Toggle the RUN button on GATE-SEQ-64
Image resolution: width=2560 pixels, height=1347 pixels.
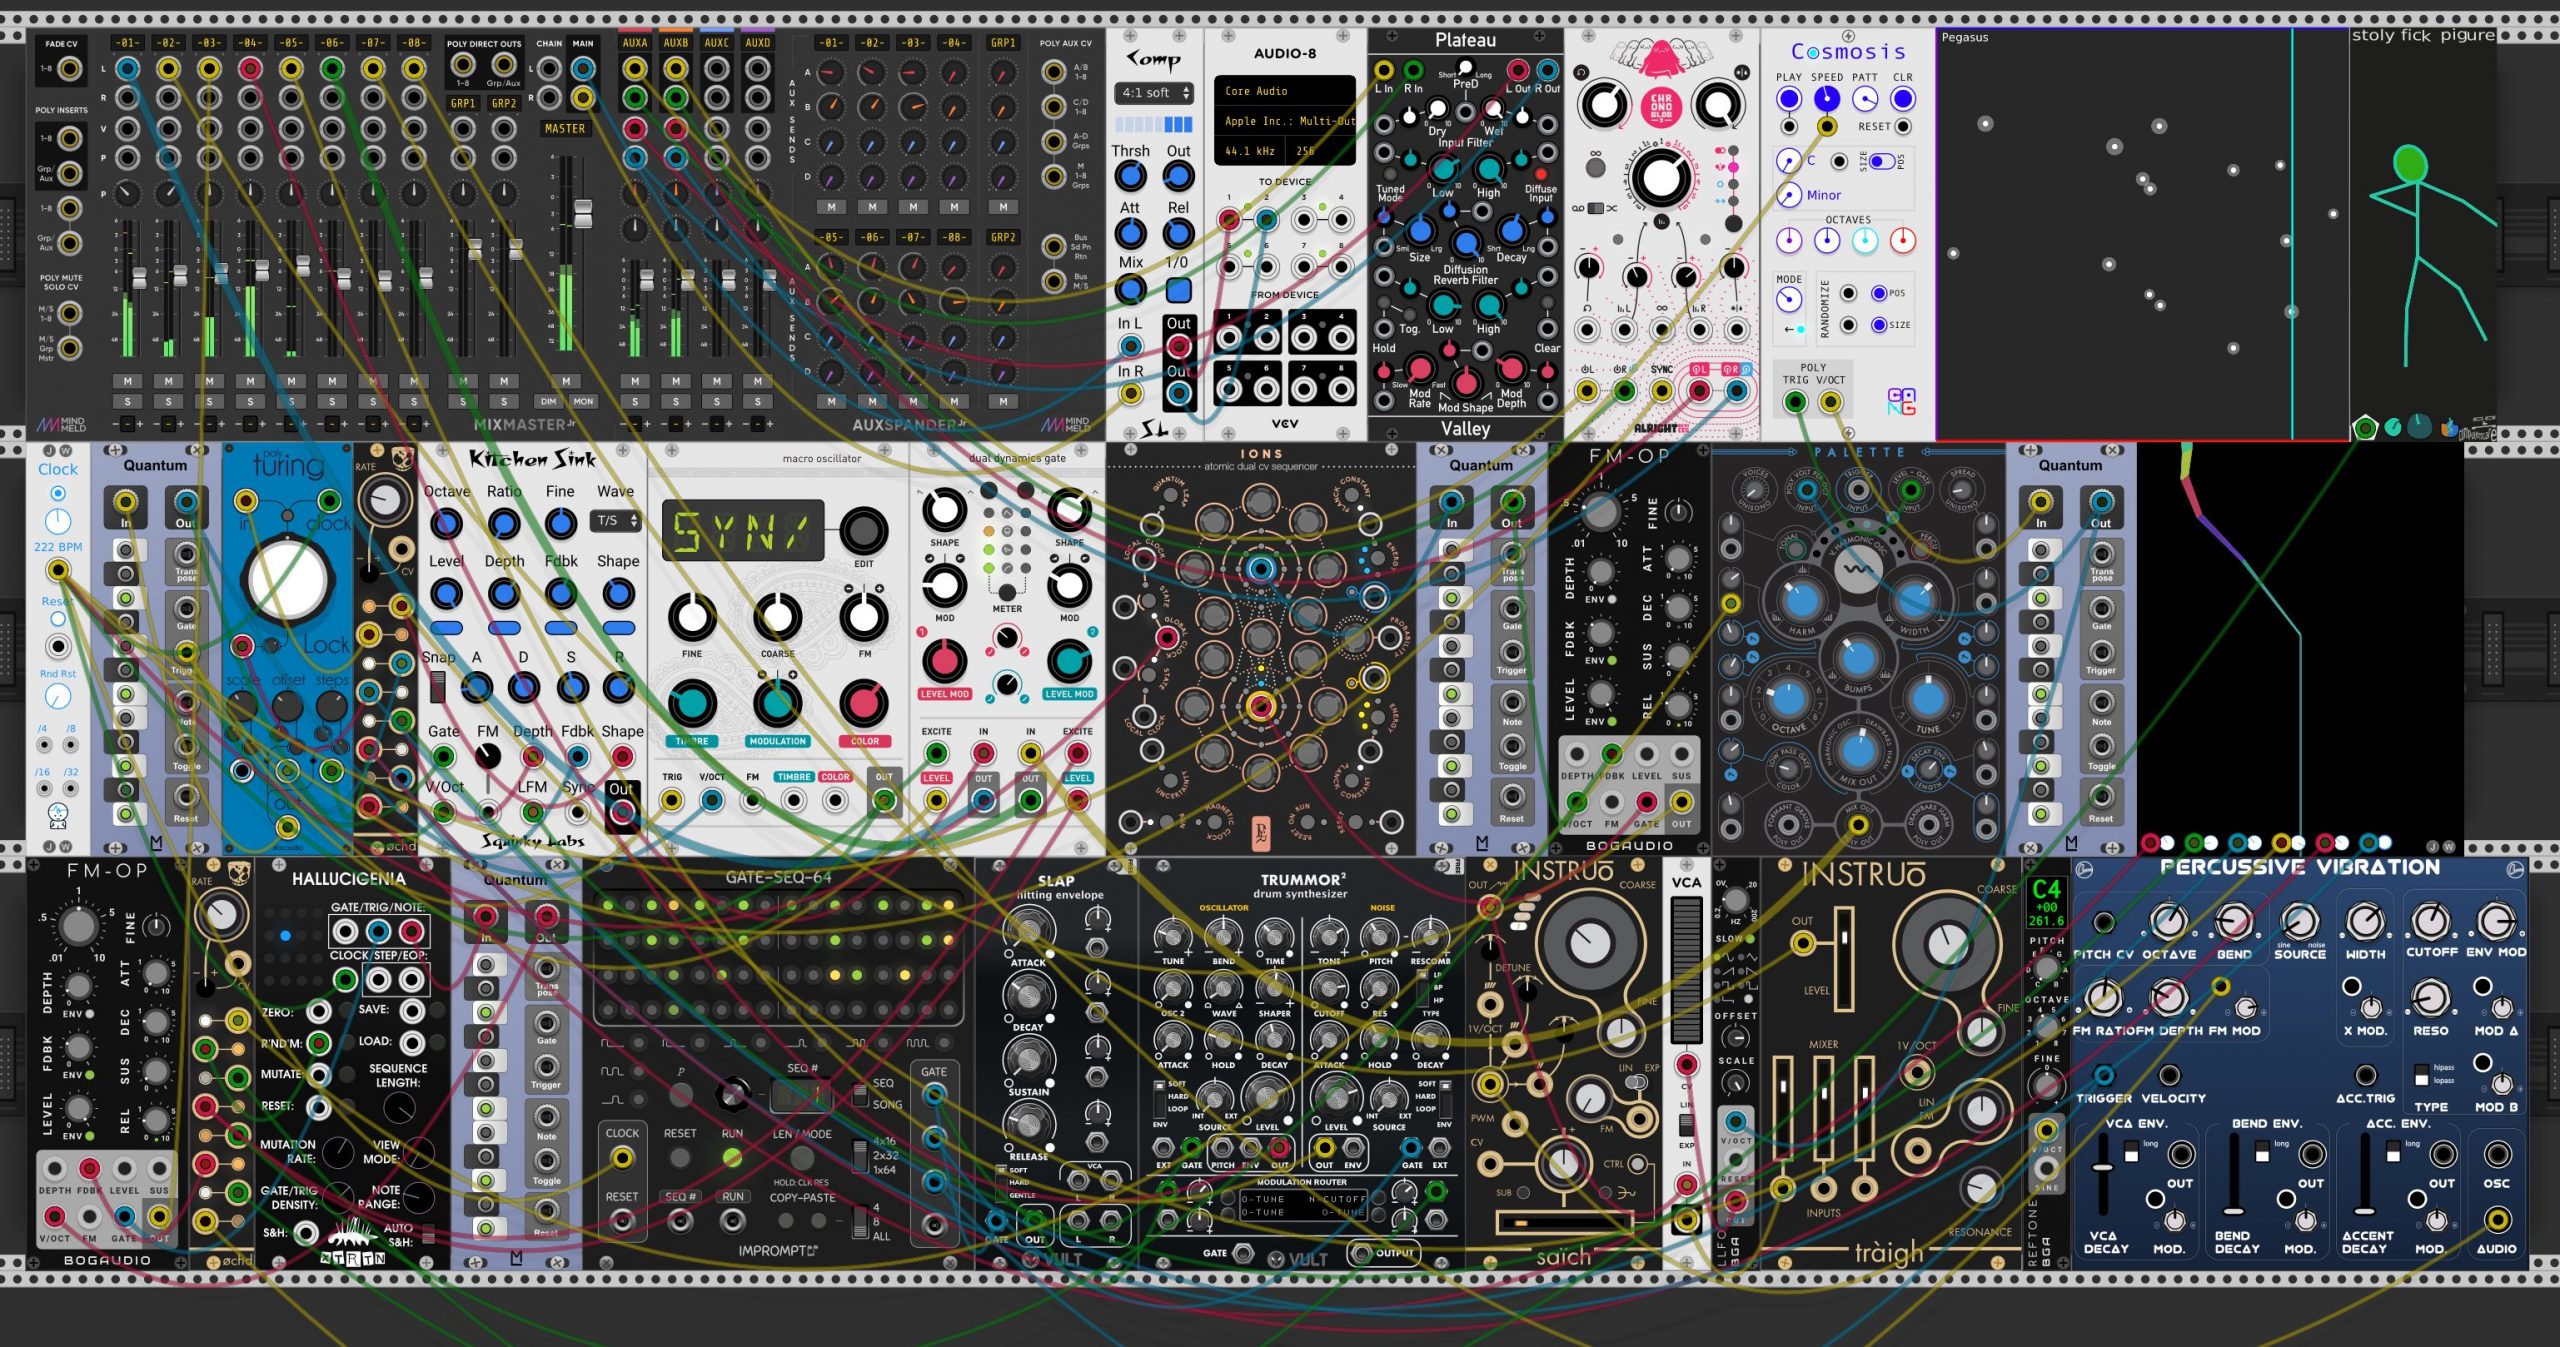732,1158
